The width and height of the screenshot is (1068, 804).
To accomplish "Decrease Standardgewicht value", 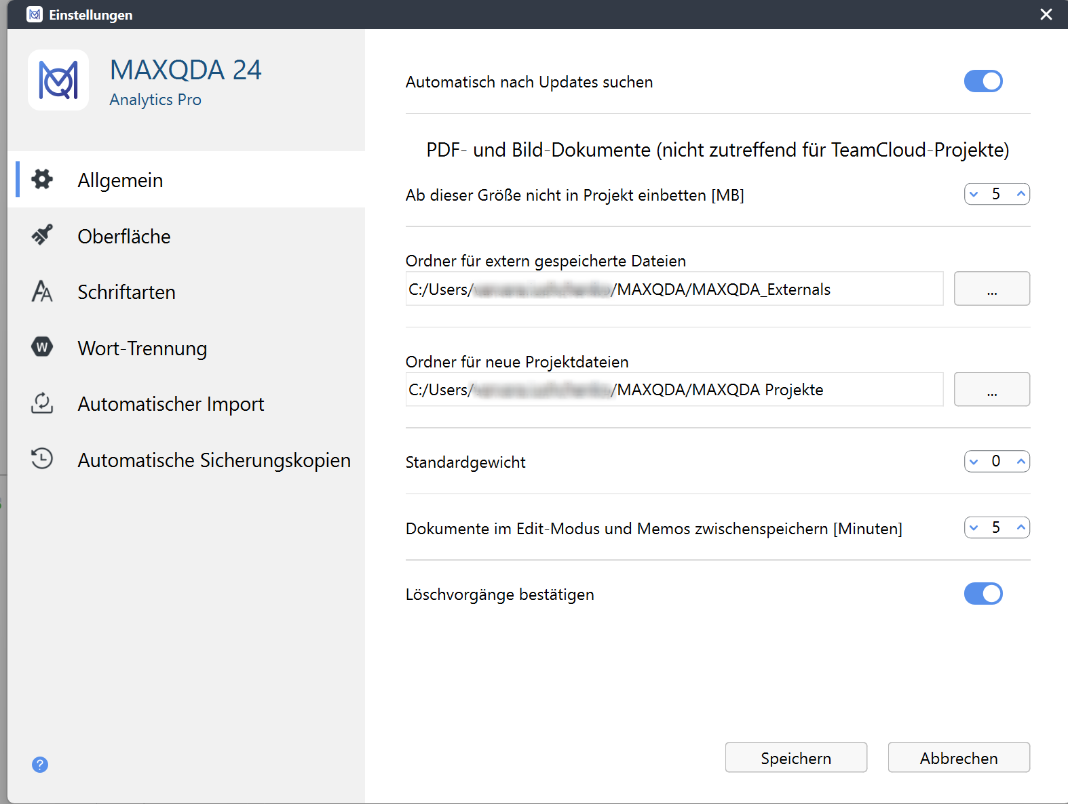I will coord(974,461).
